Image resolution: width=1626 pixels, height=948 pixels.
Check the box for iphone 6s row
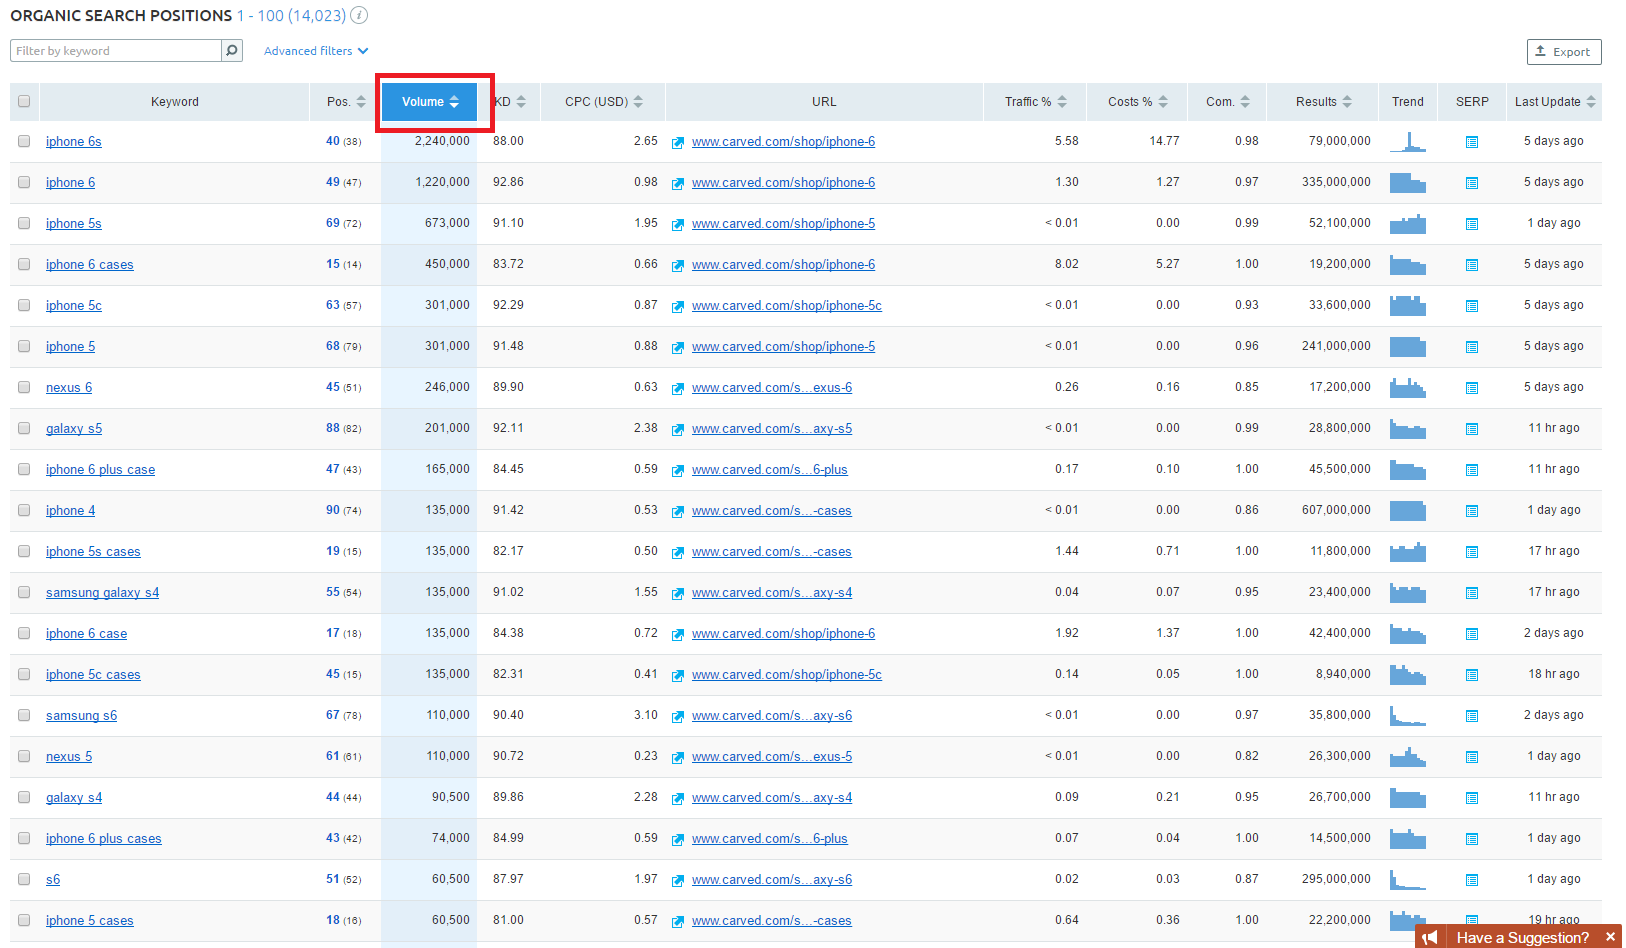coord(24,141)
